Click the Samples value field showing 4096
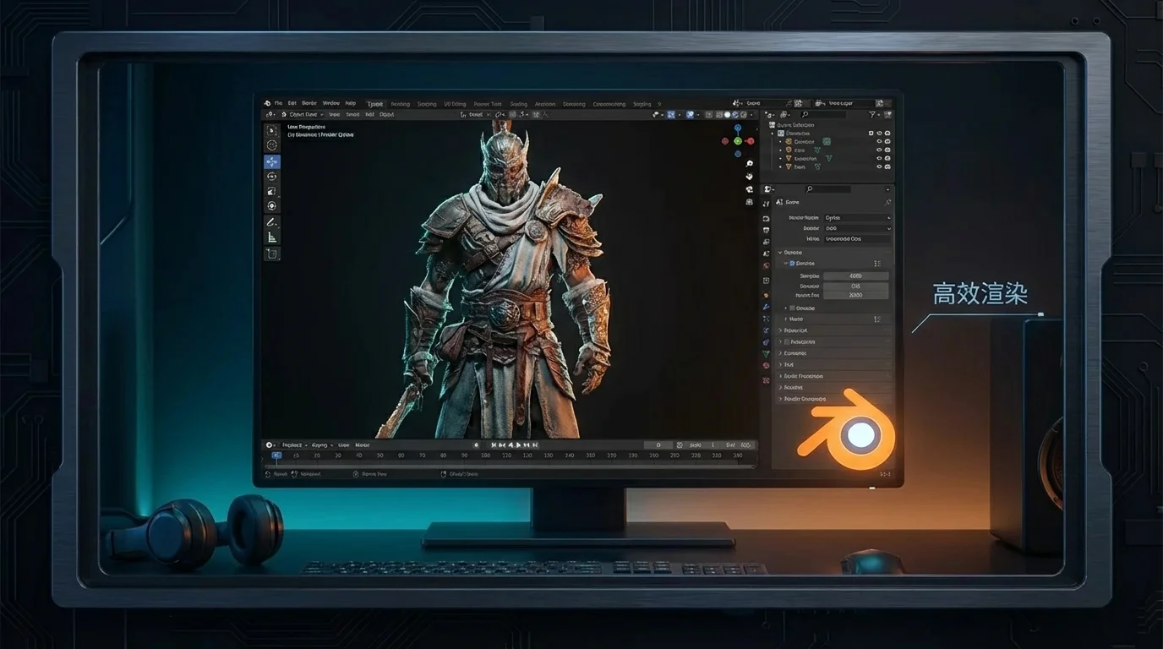Viewport: 1163px width, 649px height. pyautogui.click(x=856, y=276)
